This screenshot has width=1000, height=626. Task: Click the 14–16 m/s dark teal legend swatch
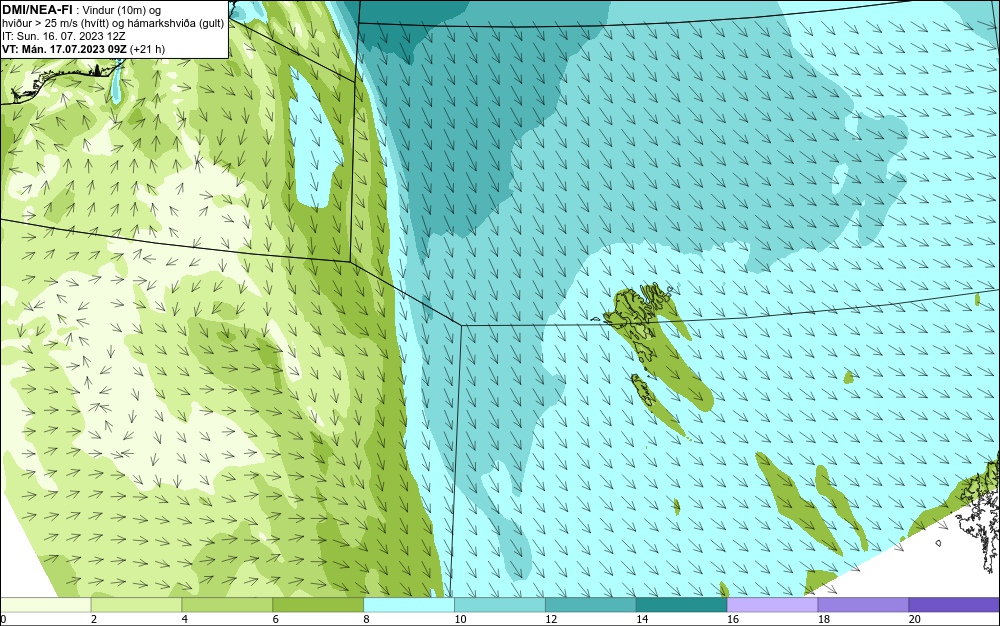(x=682, y=605)
